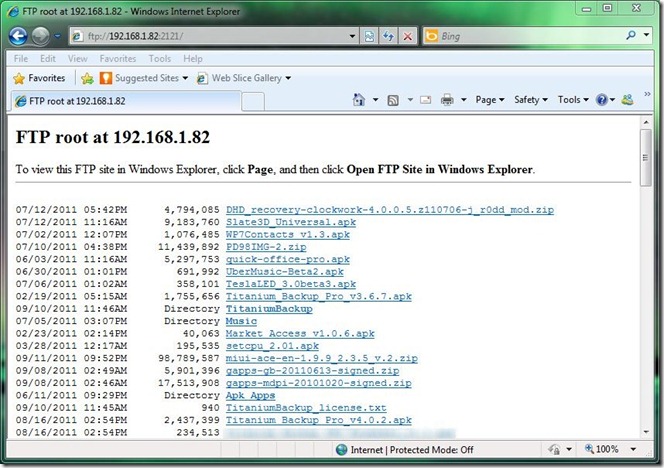
Task: Open Market_Access_v1.0.6.apk link
Action: coord(300,333)
